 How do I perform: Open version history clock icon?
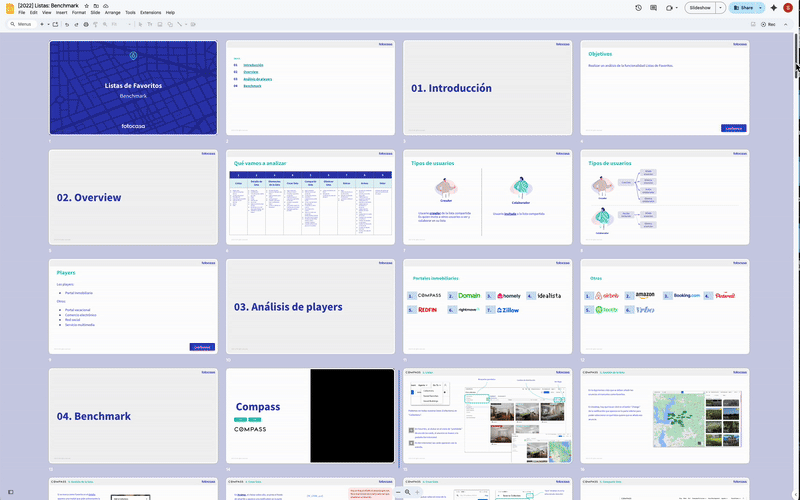click(x=639, y=7)
